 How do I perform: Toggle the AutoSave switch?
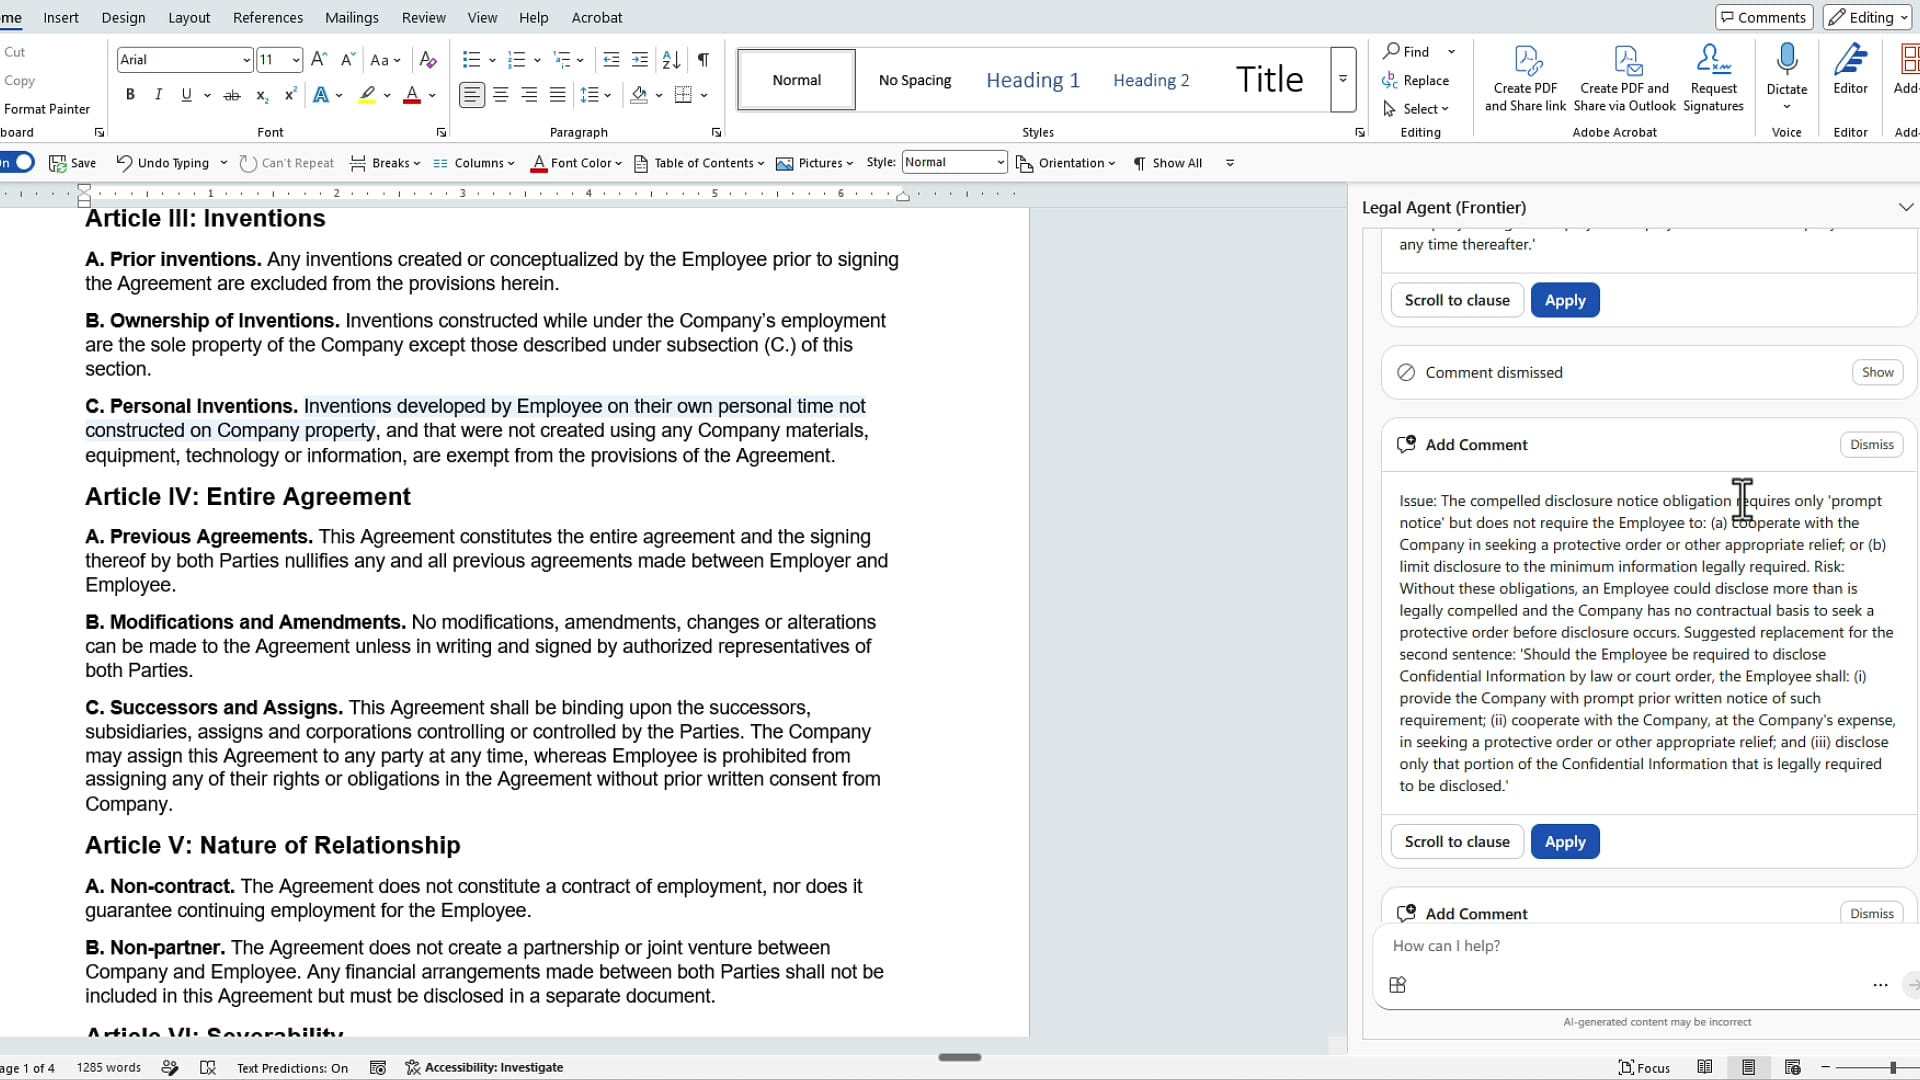(18, 162)
